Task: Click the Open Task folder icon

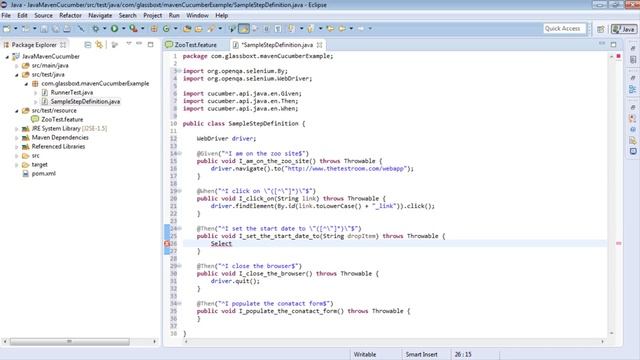Action: coord(199,29)
